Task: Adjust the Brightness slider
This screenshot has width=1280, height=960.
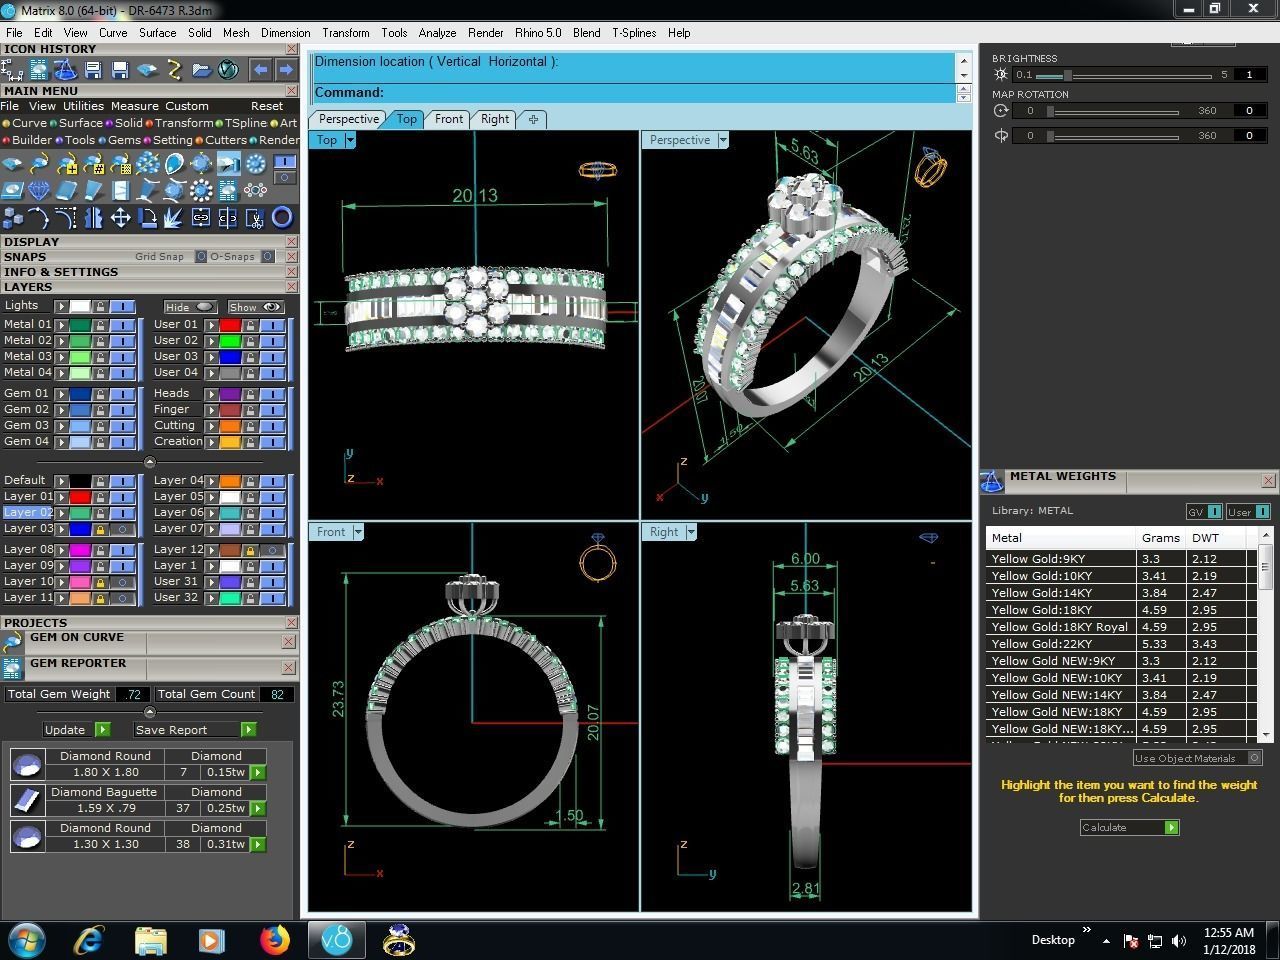Action: tap(1068, 75)
